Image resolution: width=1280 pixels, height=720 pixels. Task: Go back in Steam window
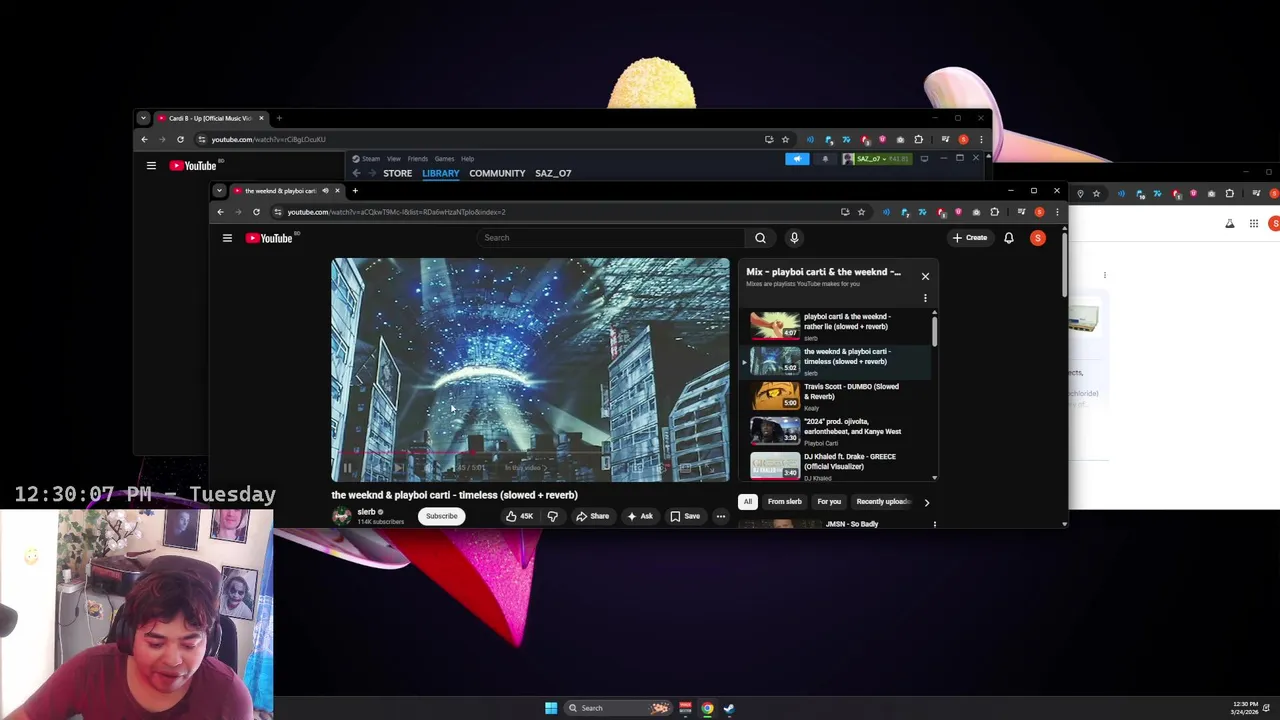[356, 173]
